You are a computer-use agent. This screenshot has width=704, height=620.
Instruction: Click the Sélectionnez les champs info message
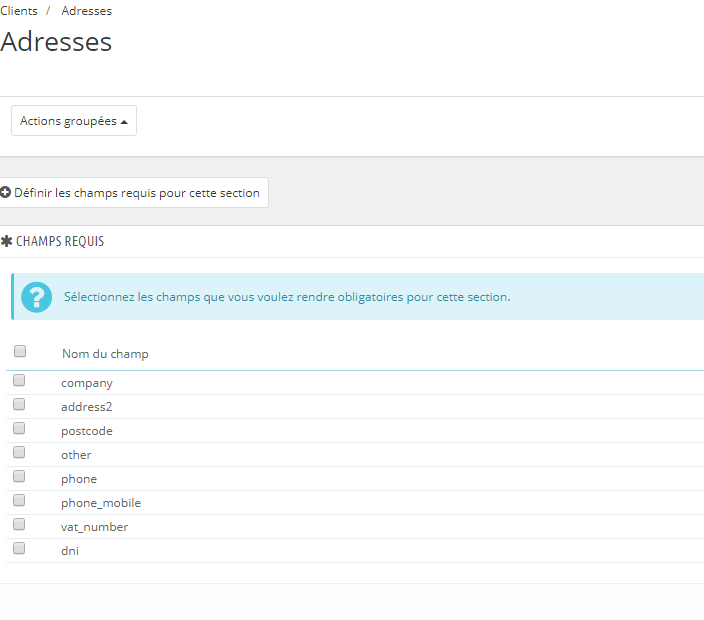point(287,297)
